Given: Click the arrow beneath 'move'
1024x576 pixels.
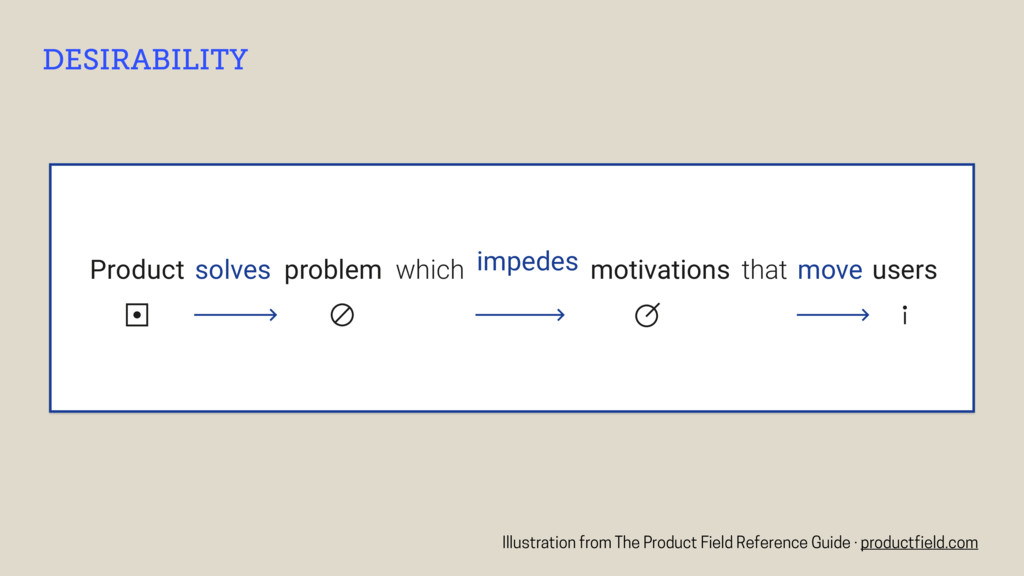Looking at the screenshot, I should [x=833, y=316].
